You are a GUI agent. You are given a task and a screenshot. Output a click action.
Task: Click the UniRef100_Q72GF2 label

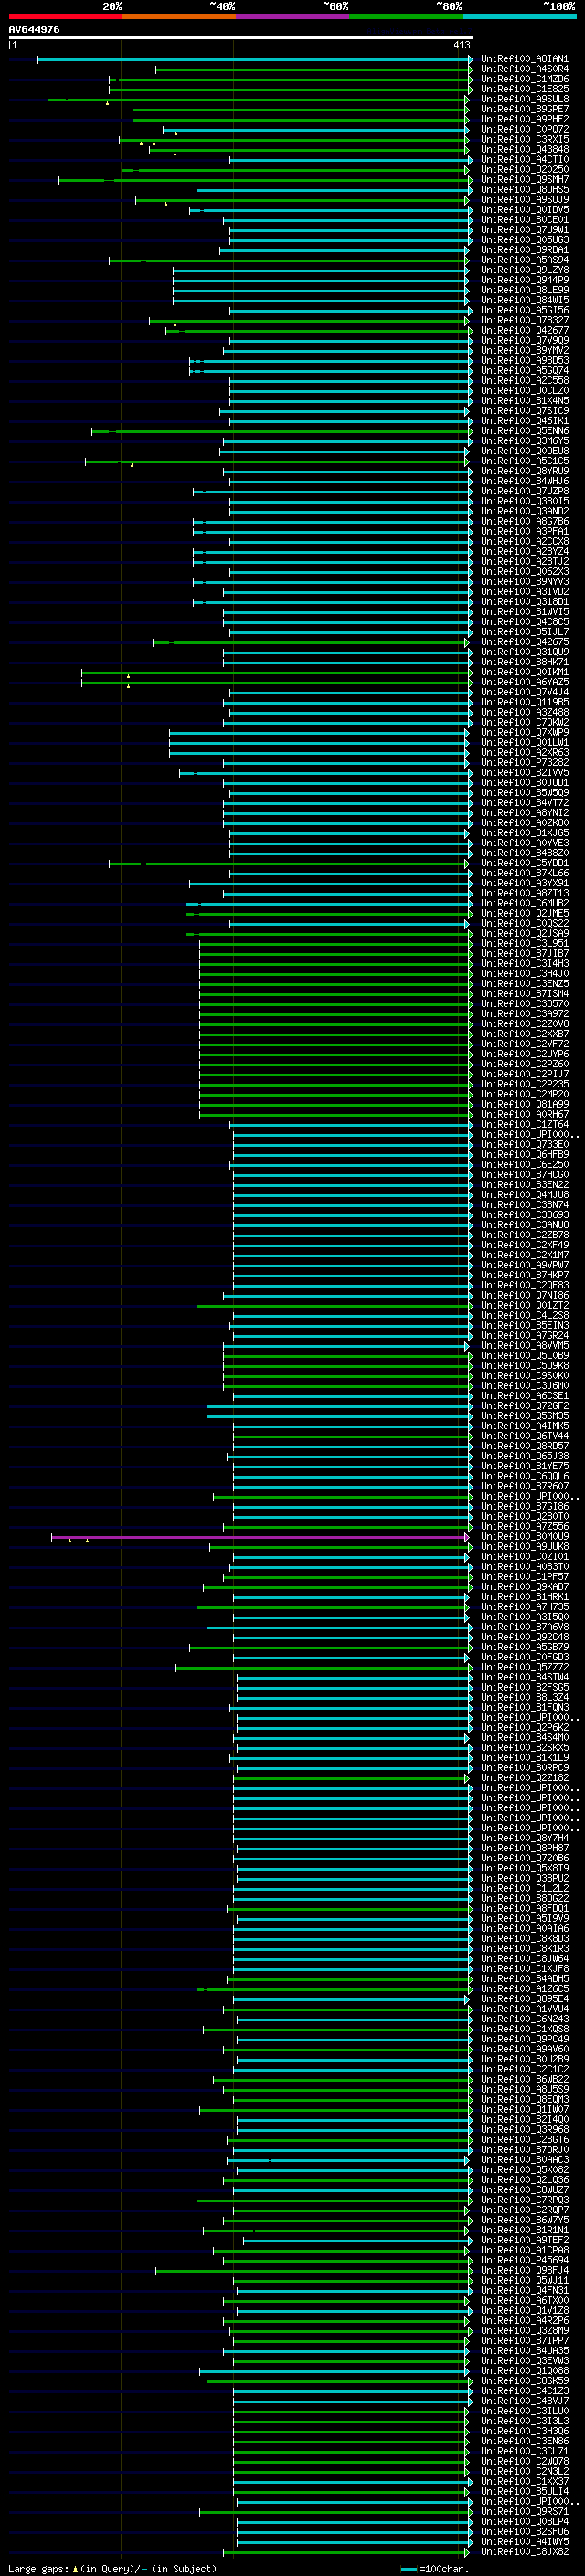524,1406
